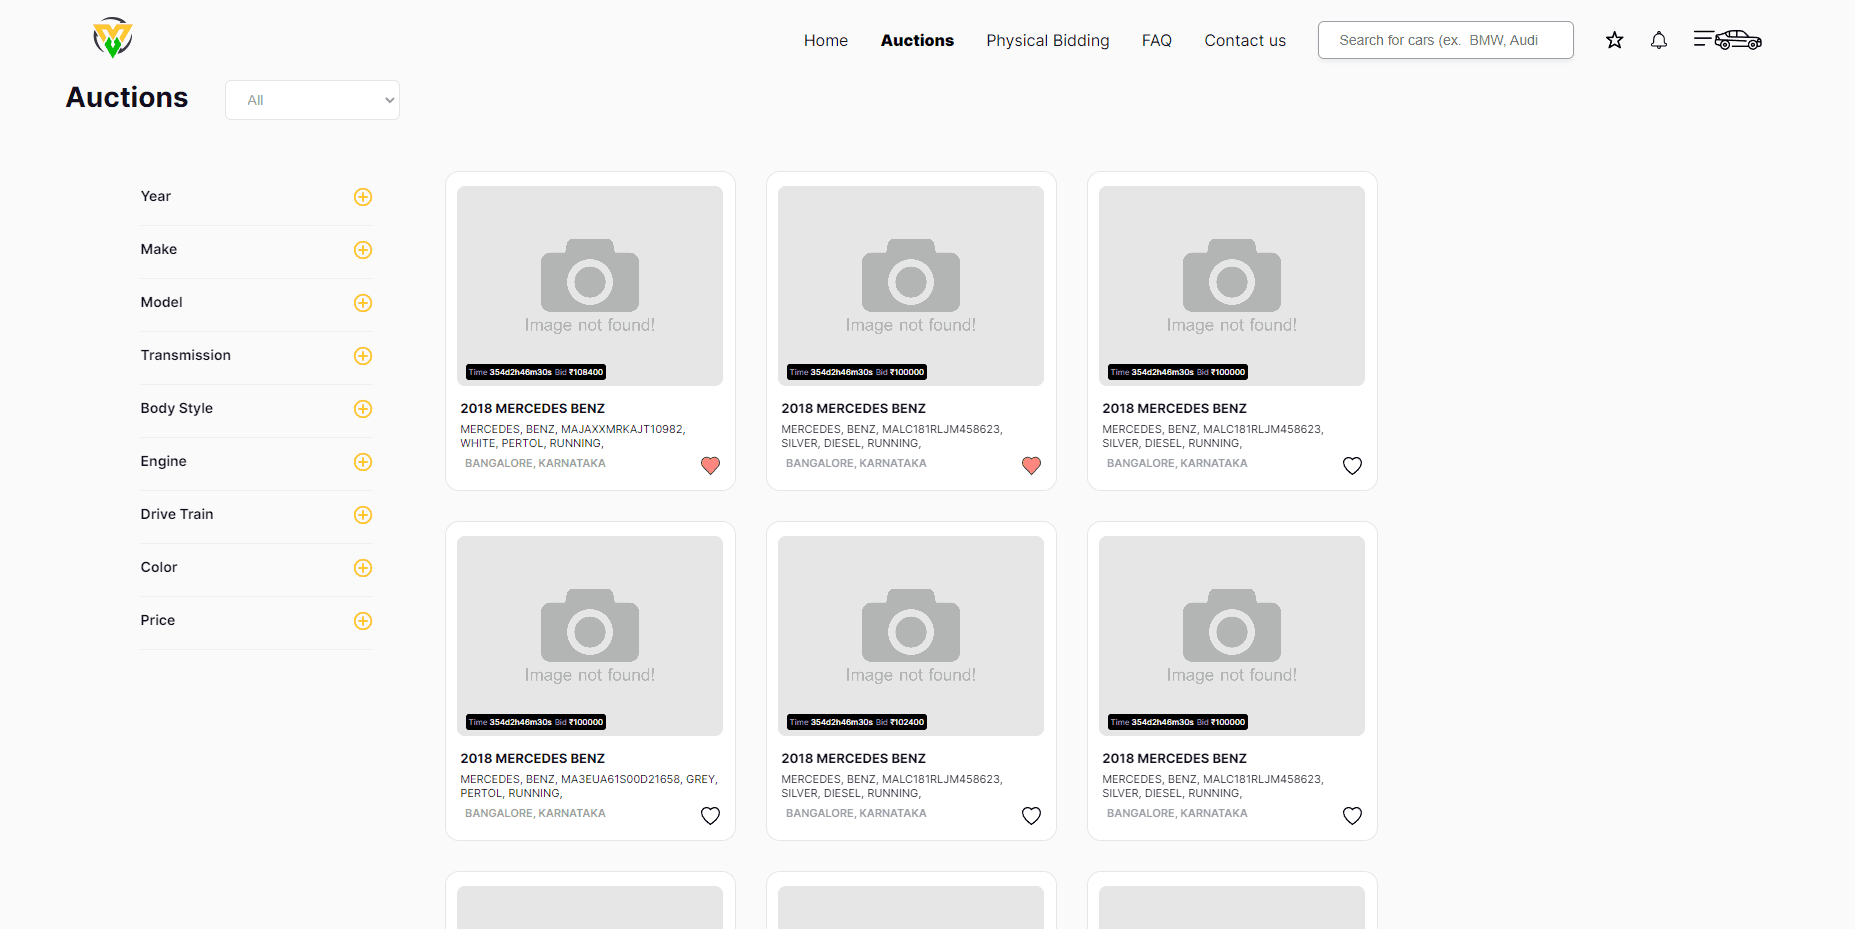Open image of grey MA3EUA61S00D21658 Mercedes

click(590, 636)
